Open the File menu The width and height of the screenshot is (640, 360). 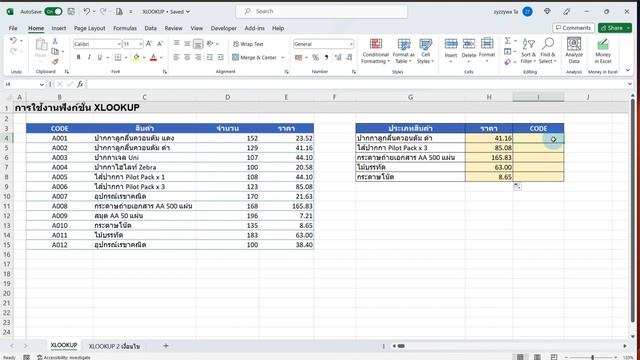pyautogui.click(x=13, y=28)
